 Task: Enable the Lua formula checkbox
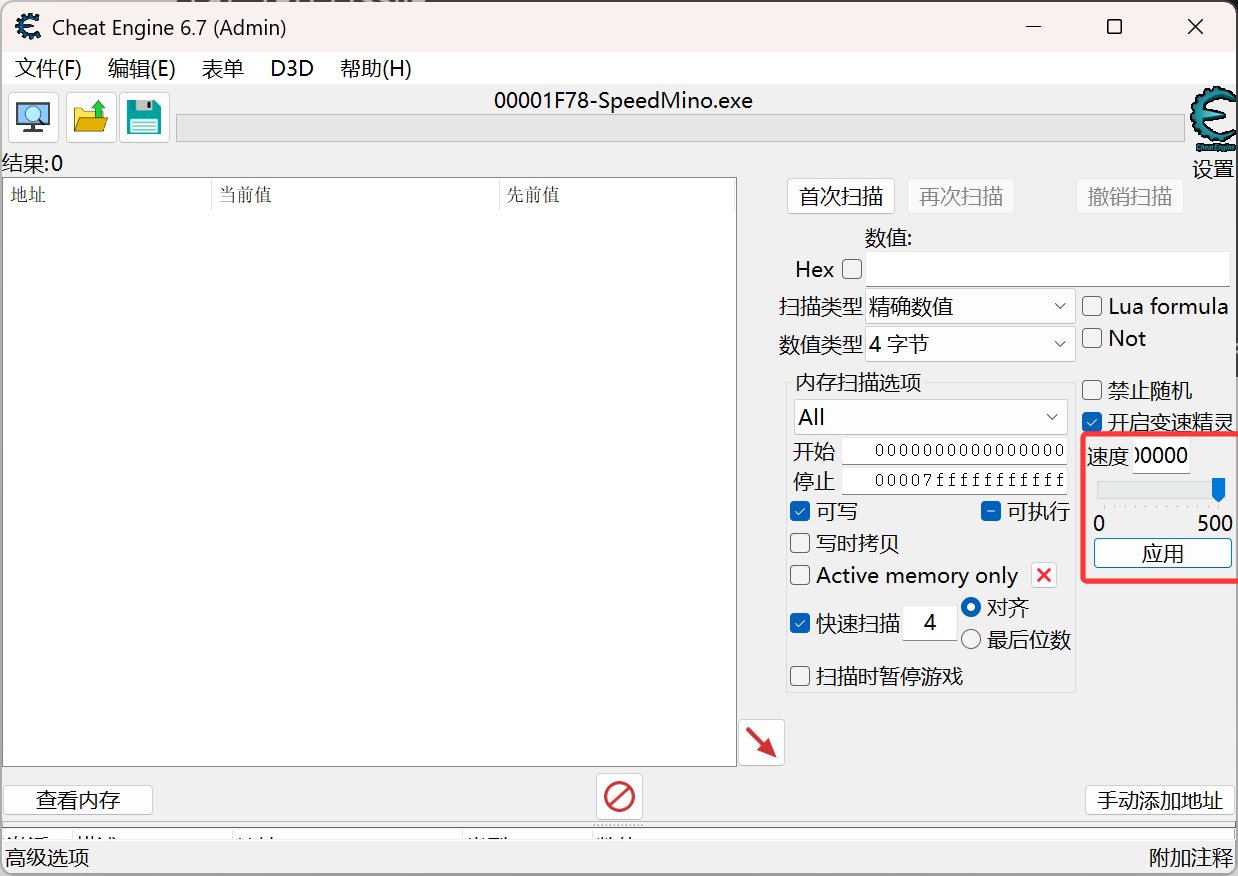click(1092, 306)
